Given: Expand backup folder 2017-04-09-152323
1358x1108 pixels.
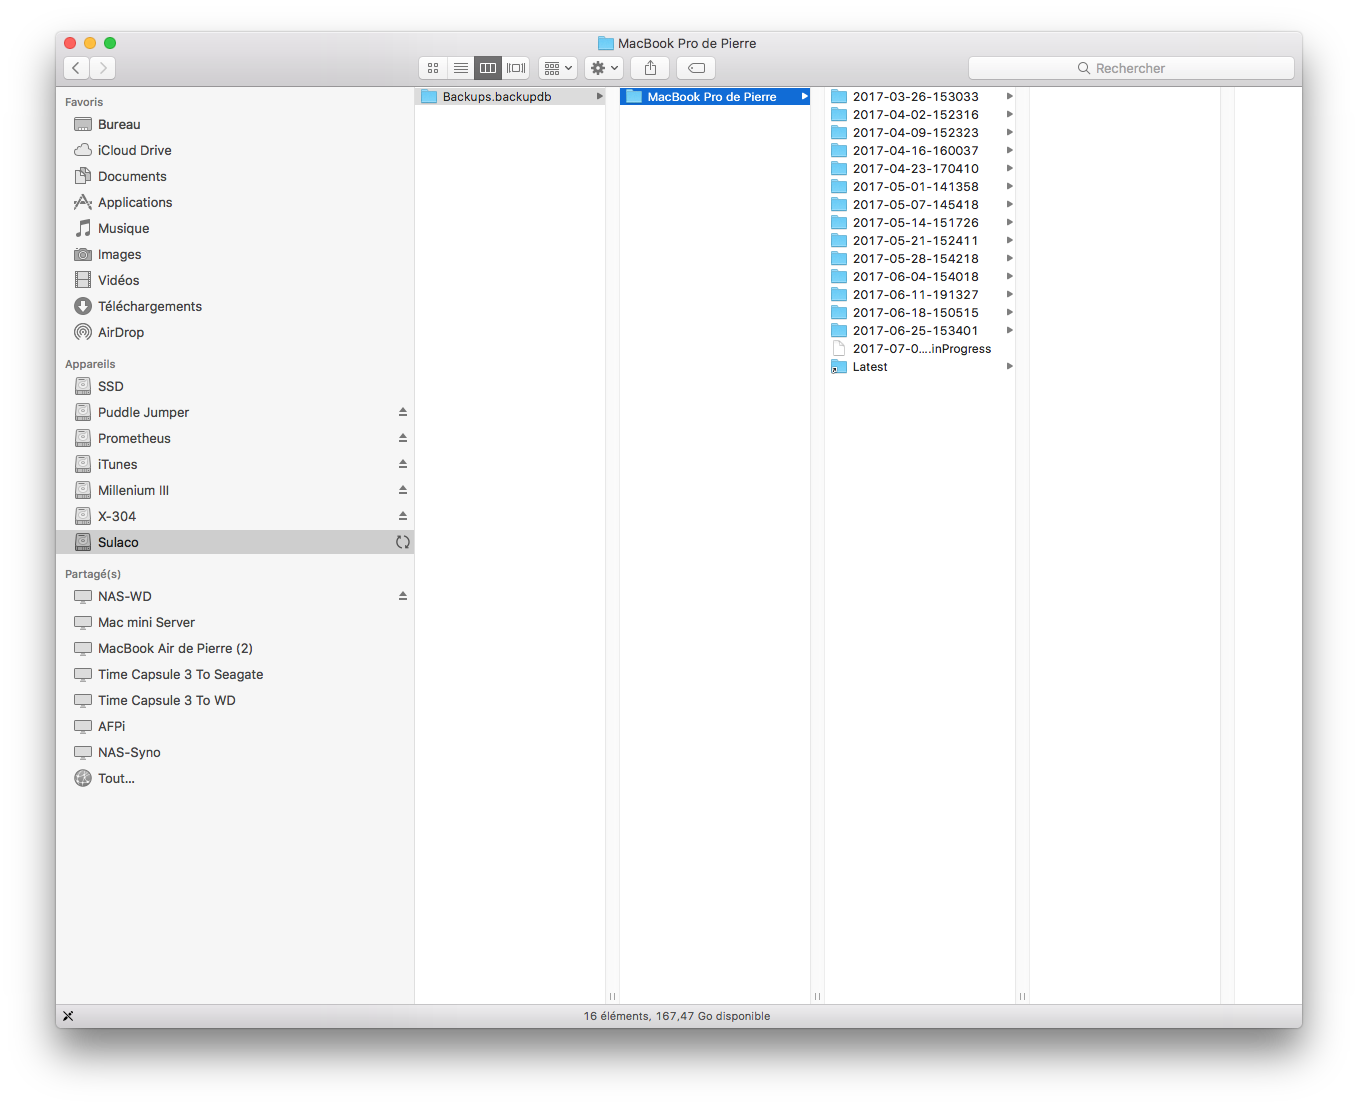Looking at the screenshot, I should (1010, 133).
